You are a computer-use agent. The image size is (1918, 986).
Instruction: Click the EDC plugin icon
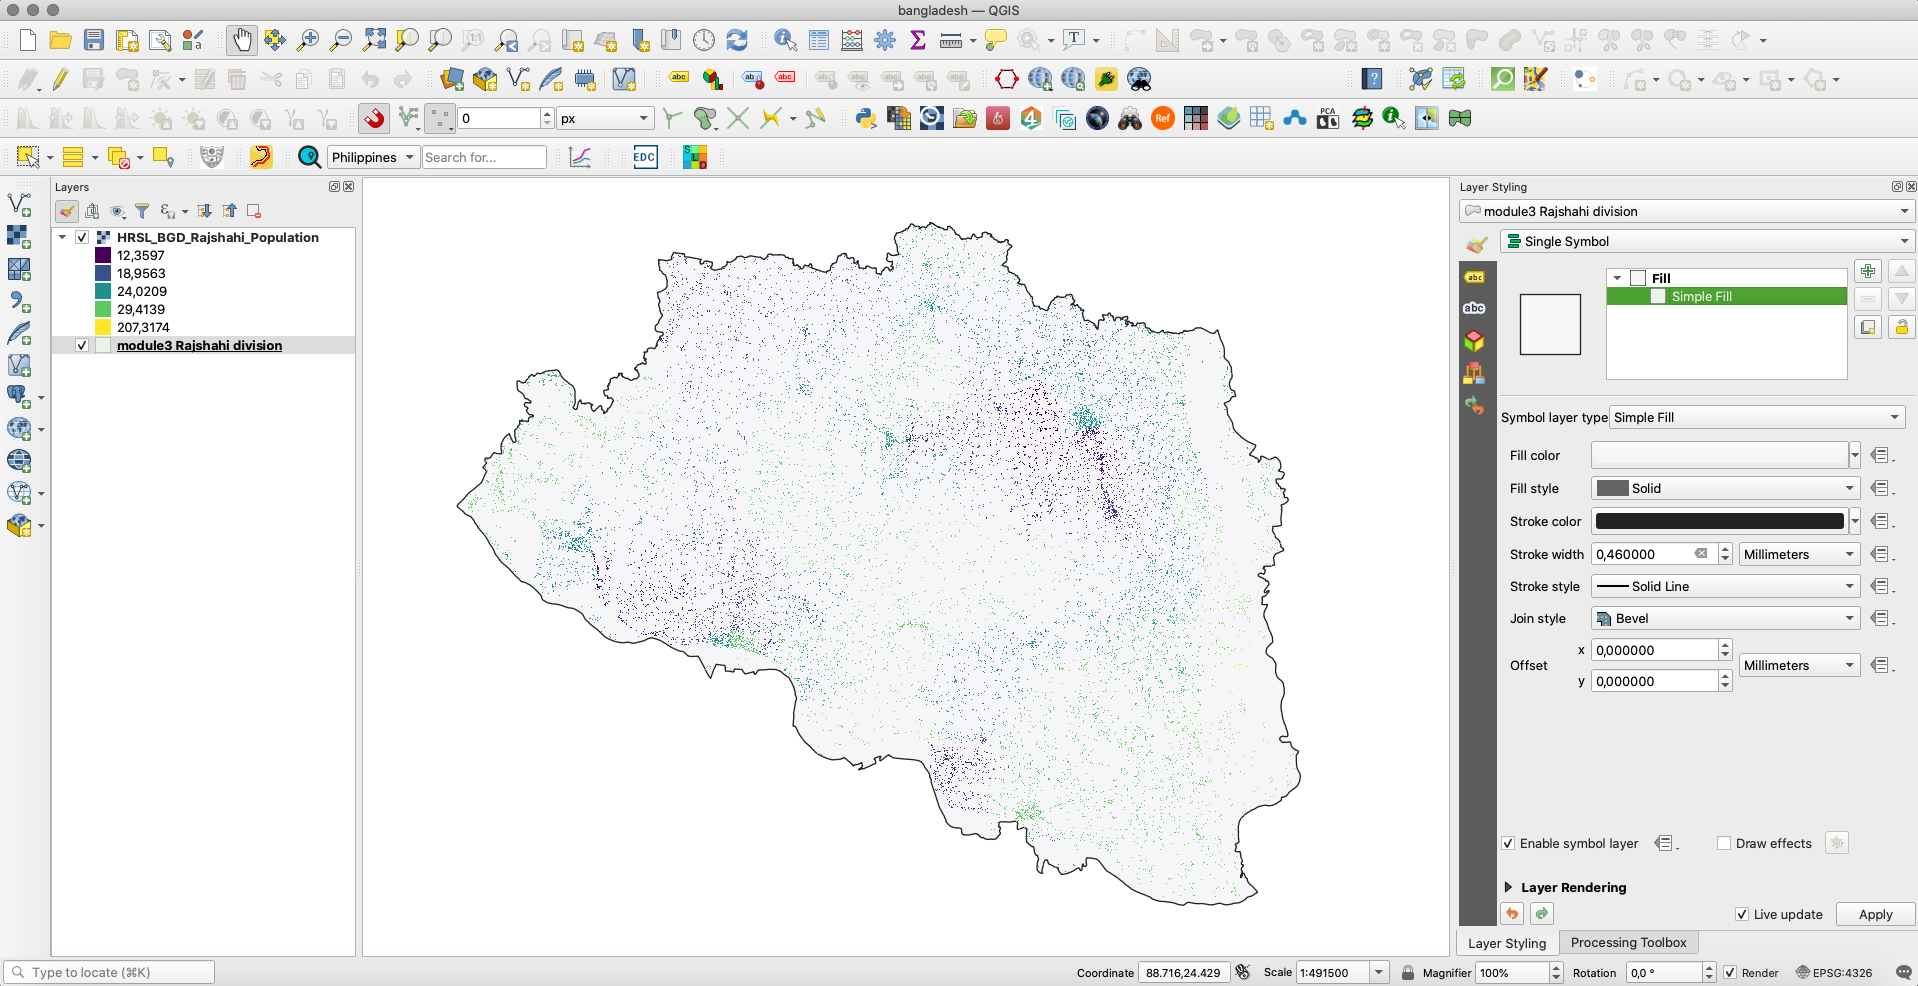point(645,157)
